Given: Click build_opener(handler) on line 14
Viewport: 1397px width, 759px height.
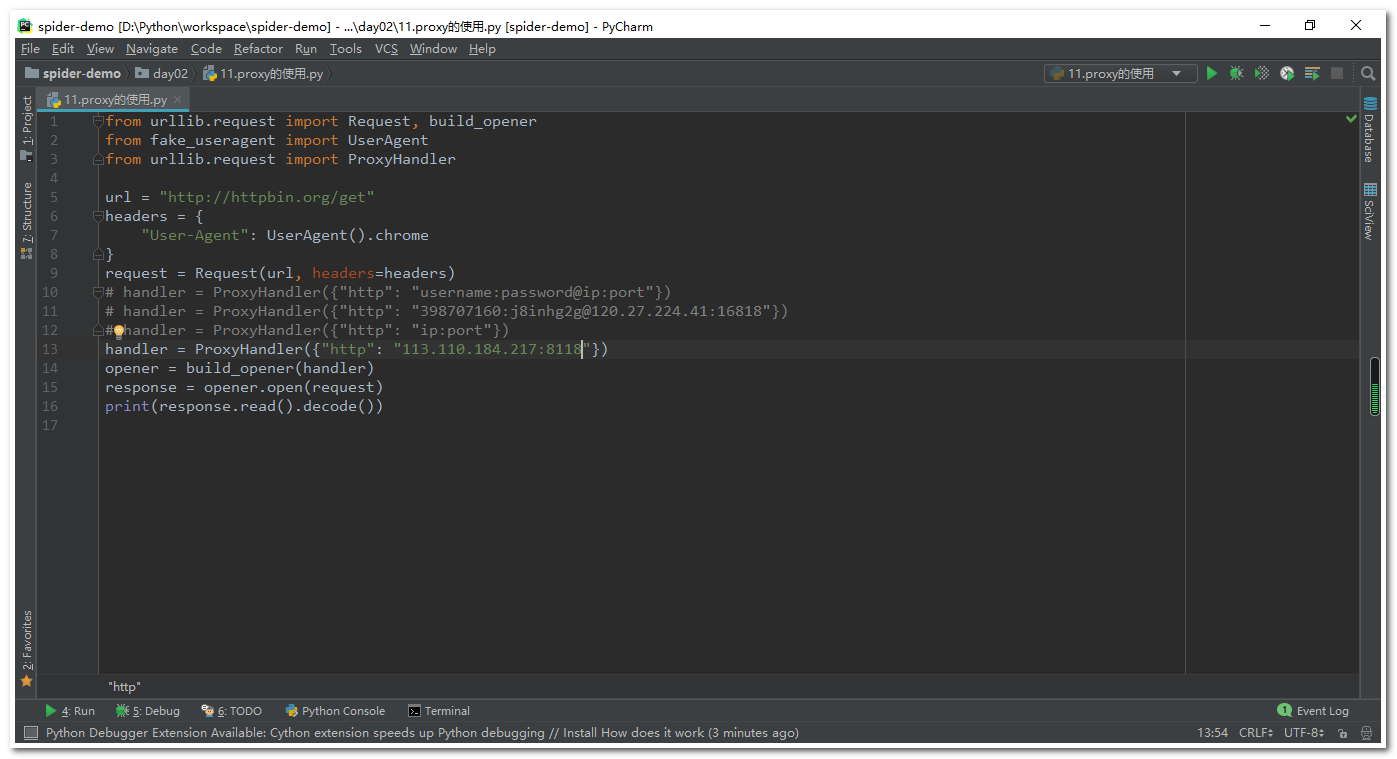Looking at the screenshot, I should (280, 368).
